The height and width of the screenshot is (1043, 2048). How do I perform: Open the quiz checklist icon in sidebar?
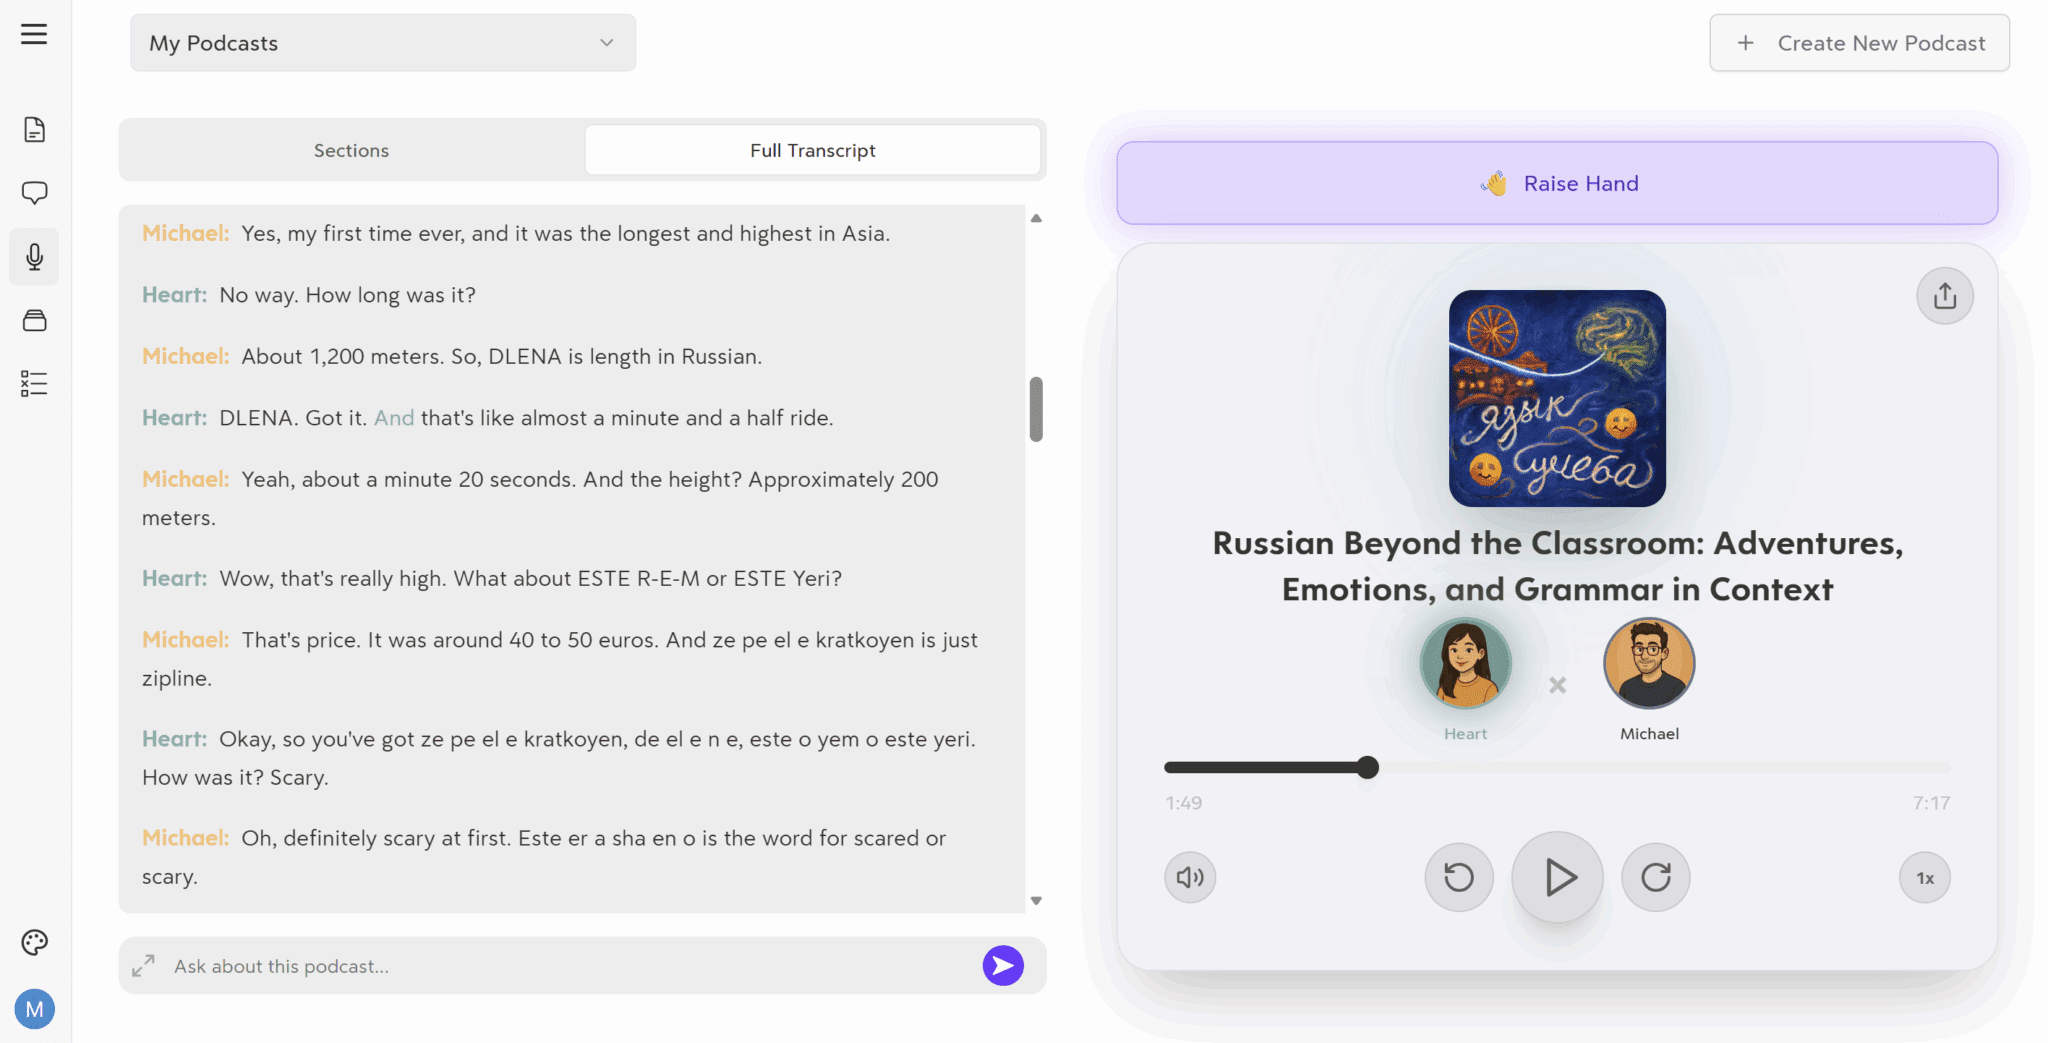[34, 383]
